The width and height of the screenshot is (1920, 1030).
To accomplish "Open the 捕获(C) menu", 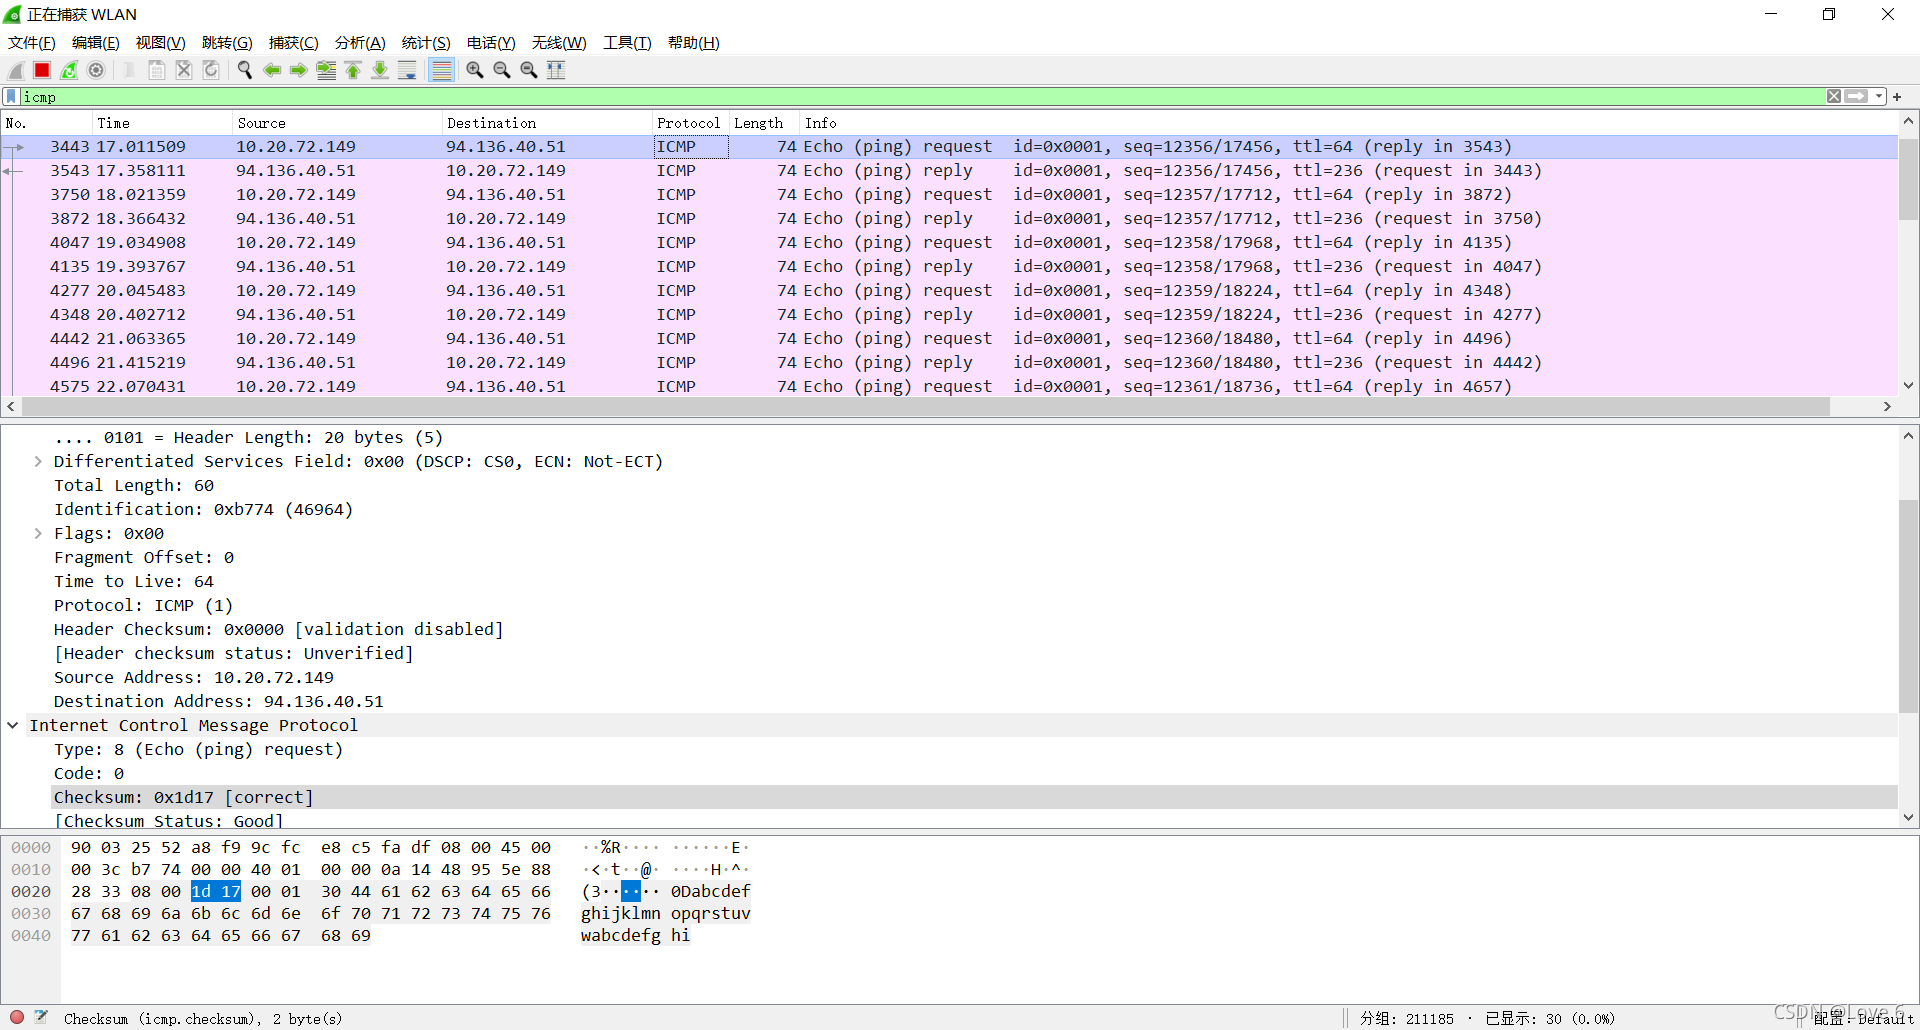I will (x=293, y=43).
